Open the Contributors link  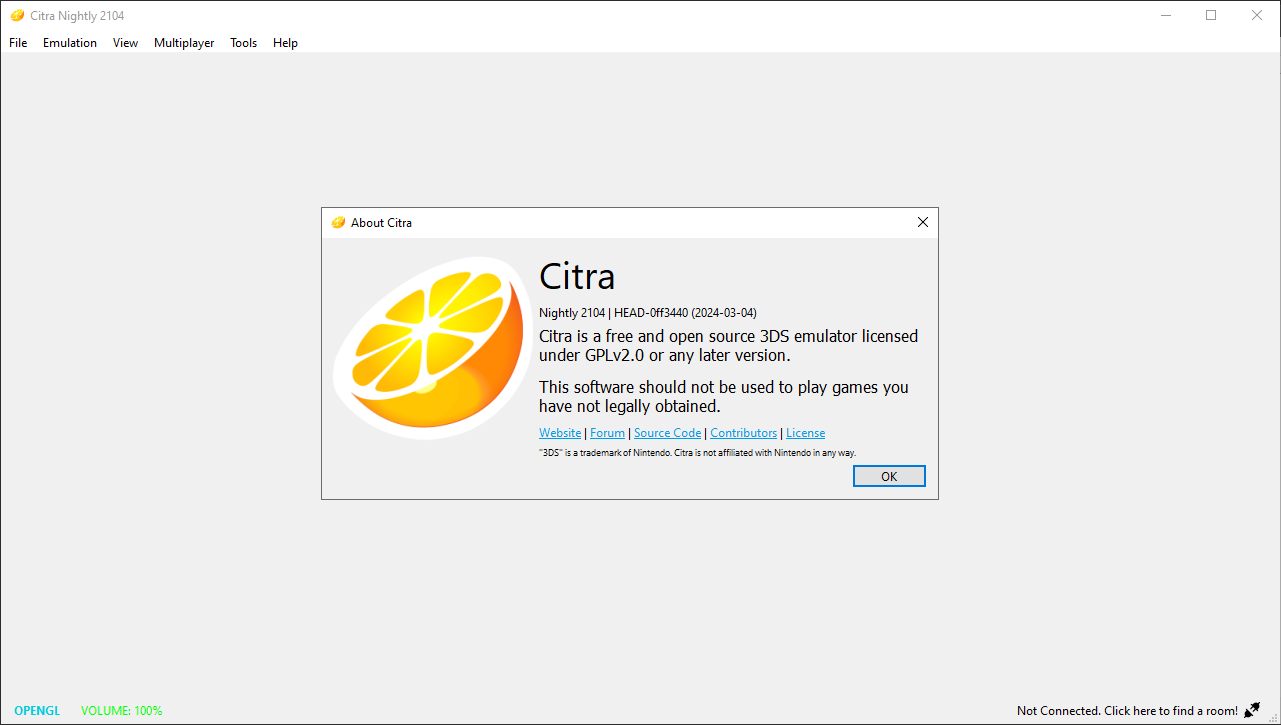pyautogui.click(x=743, y=433)
